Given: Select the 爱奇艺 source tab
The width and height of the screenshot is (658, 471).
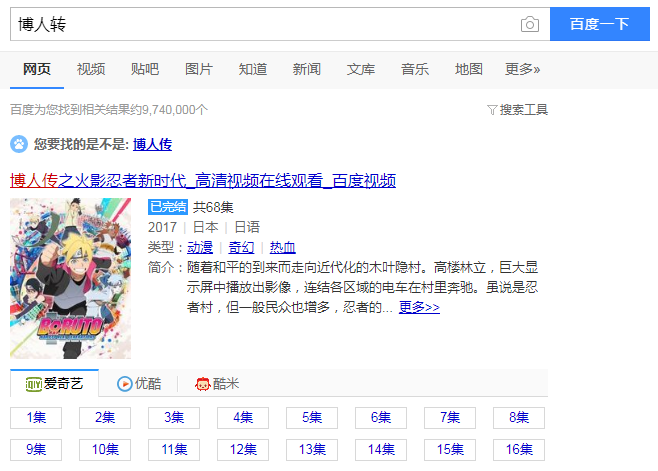Looking at the screenshot, I should click(55, 383).
